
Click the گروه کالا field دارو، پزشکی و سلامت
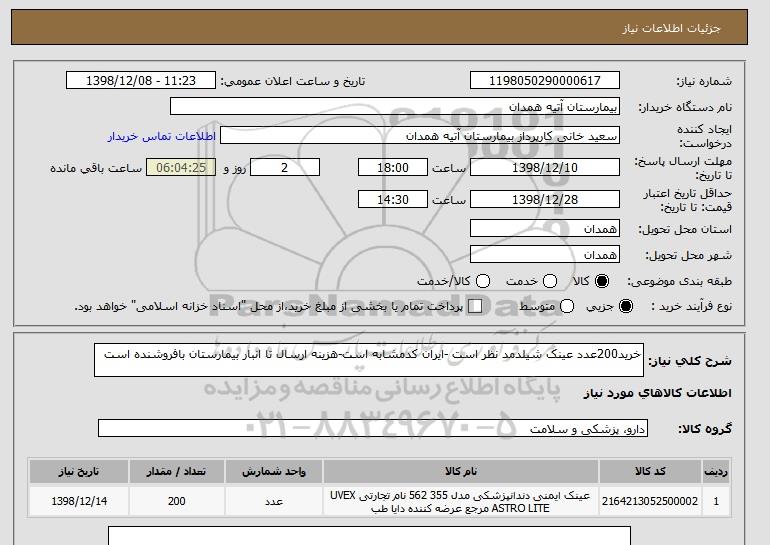(373, 429)
